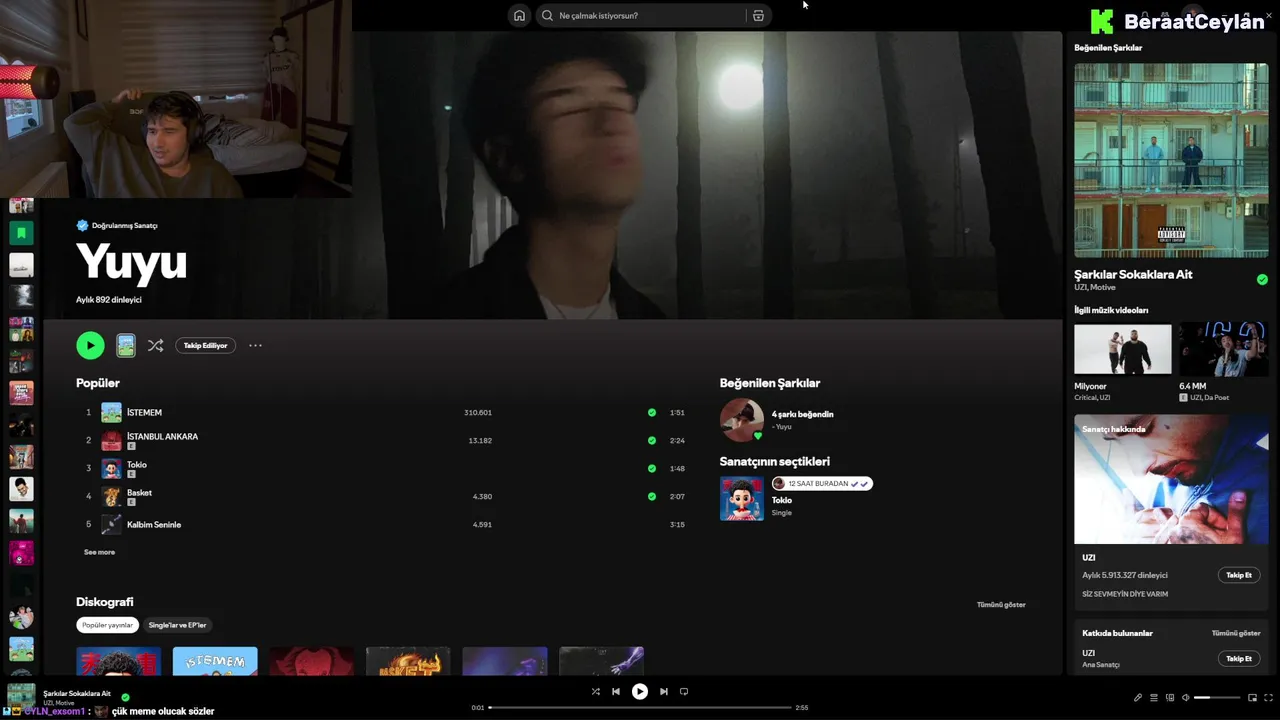Skip to previous track in player bar
1280x720 pixels.
tap(616, 691)
